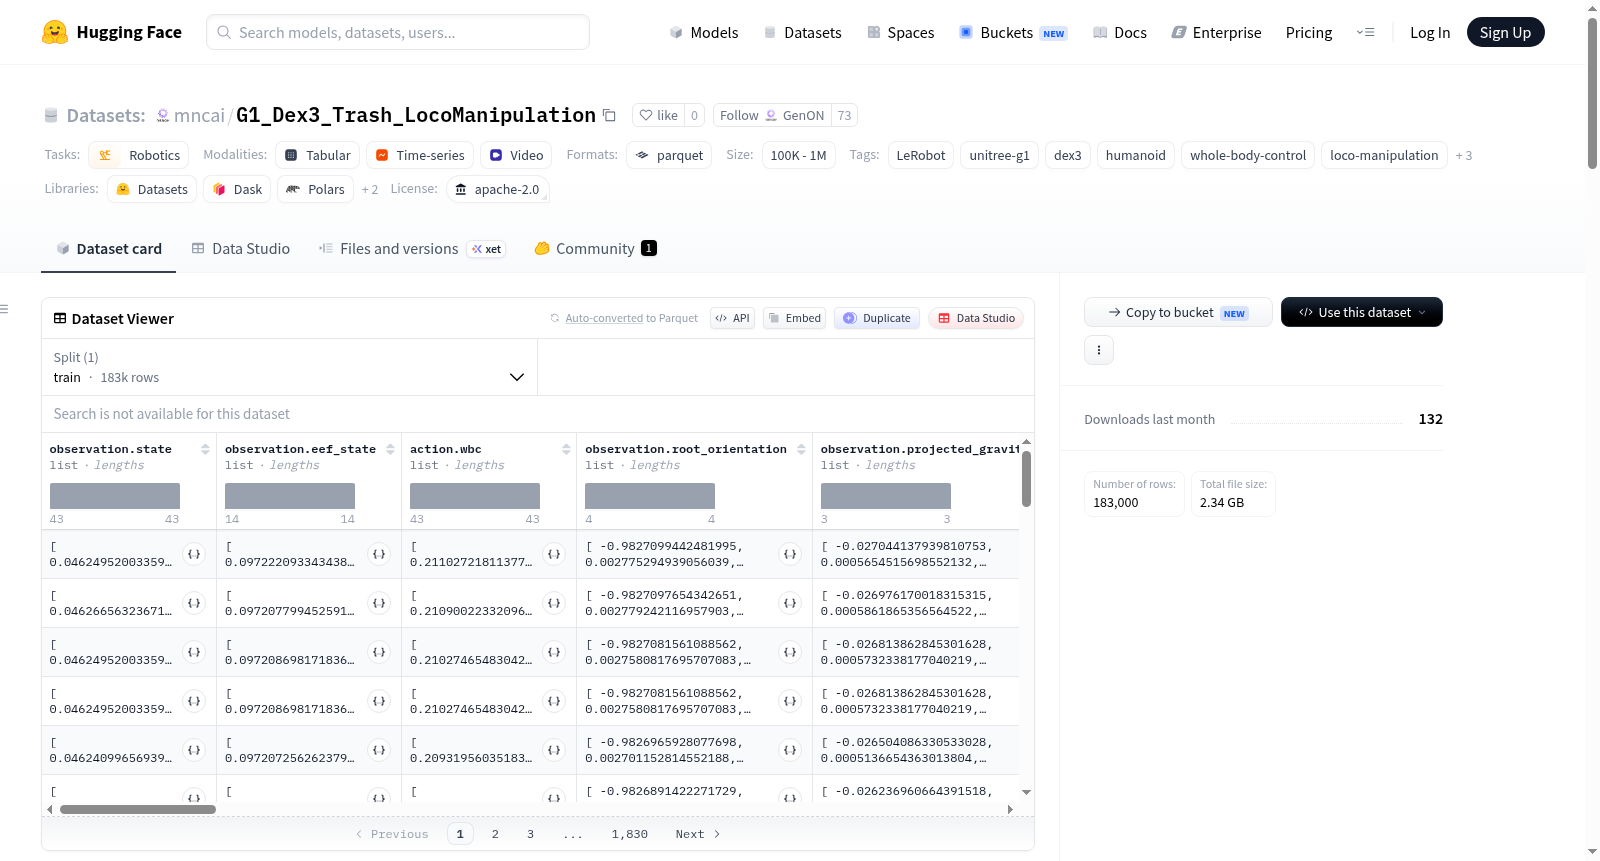Open Docs in the top navigation

pos(1120,33)
